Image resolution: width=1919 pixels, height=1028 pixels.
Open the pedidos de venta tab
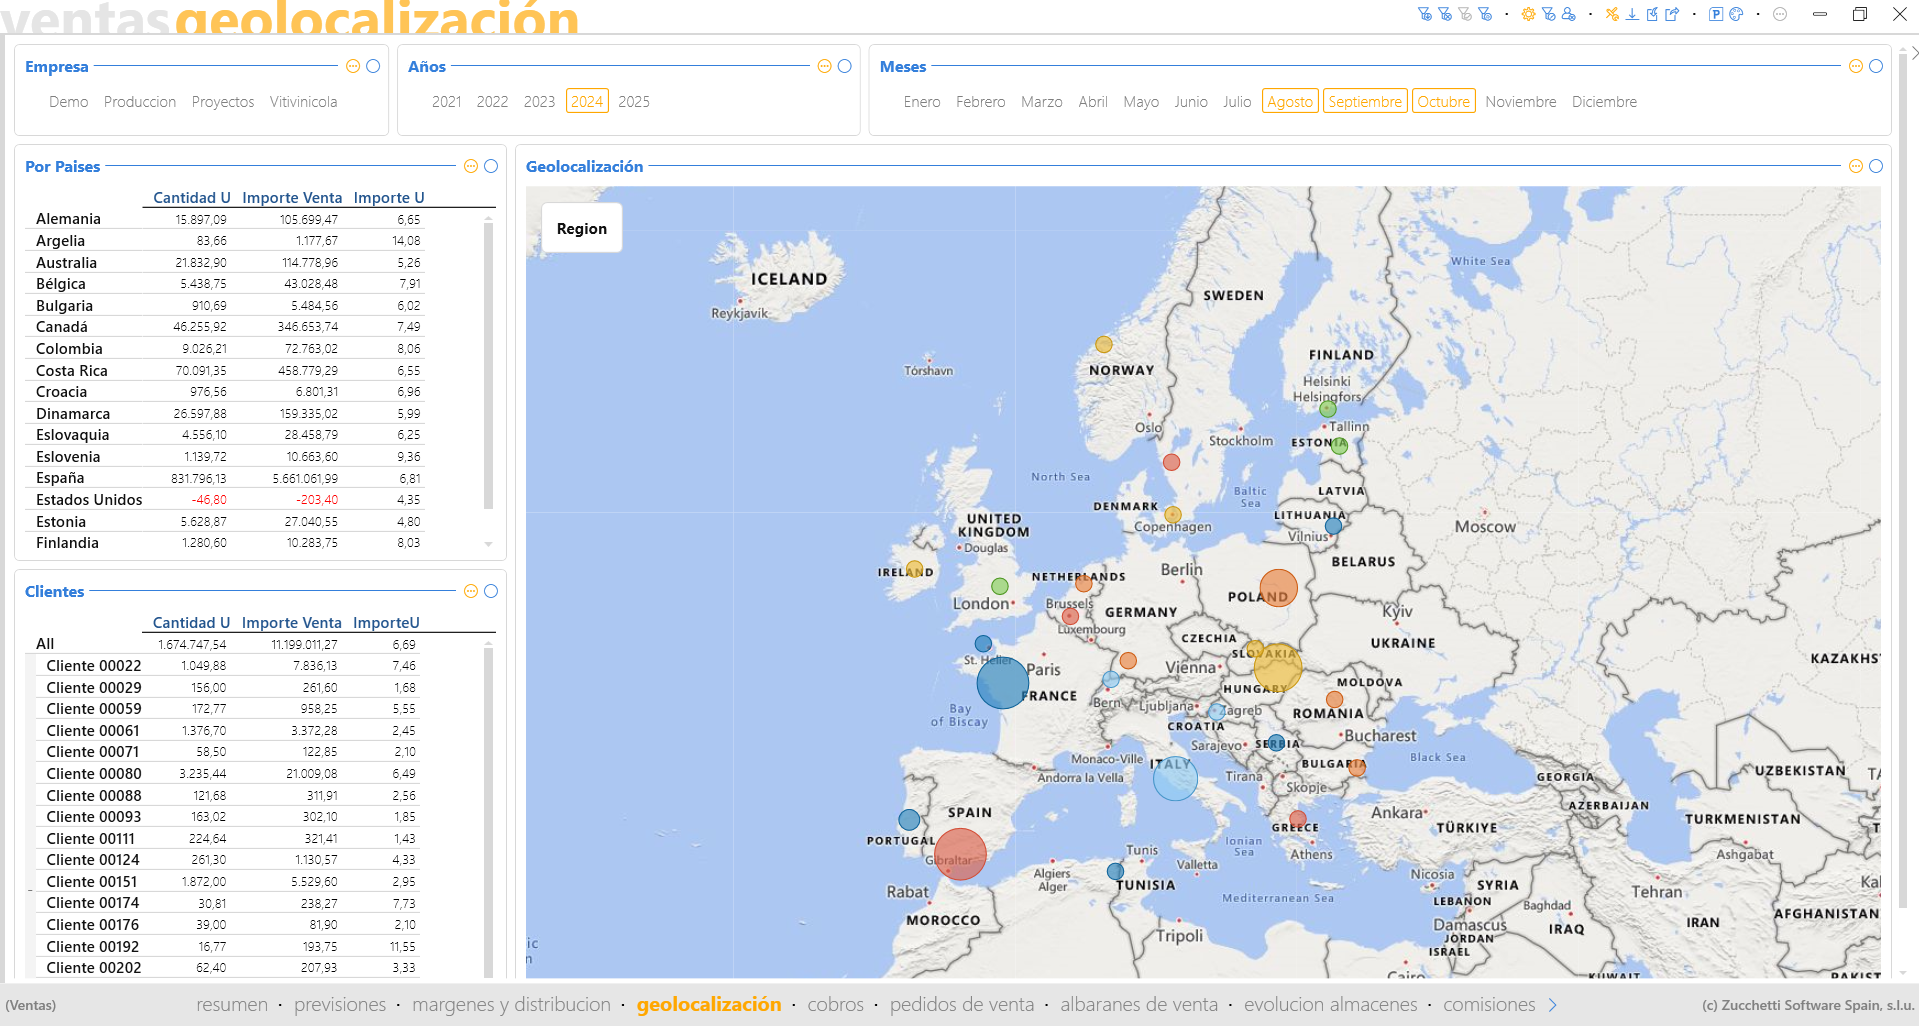(961, 1005)
